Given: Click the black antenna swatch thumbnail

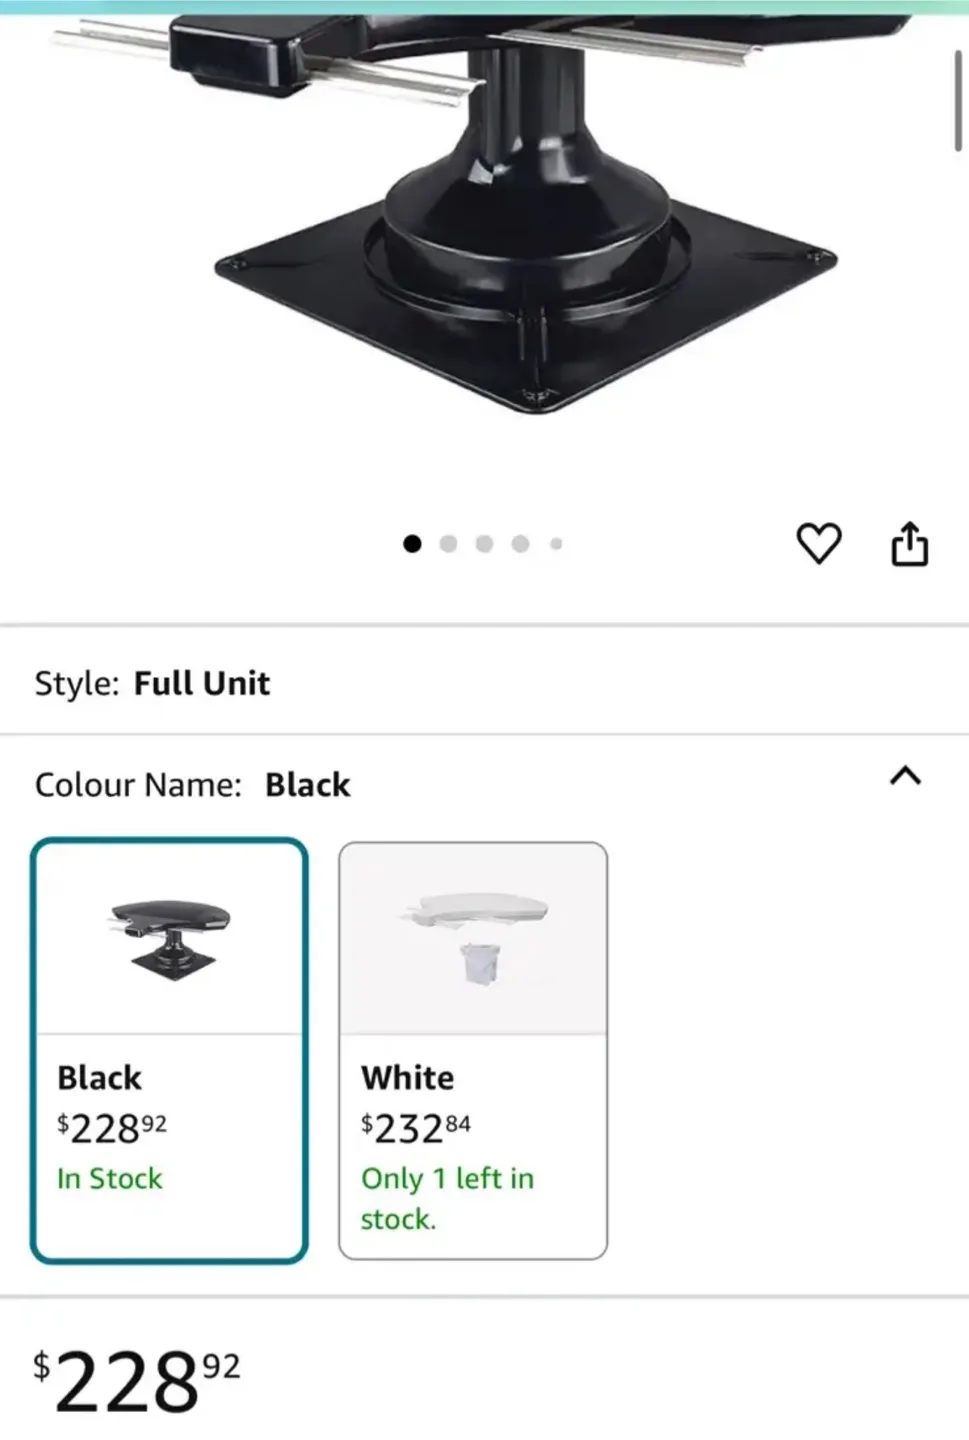Looking at the screenshot, I should click(x=170, y=938).
